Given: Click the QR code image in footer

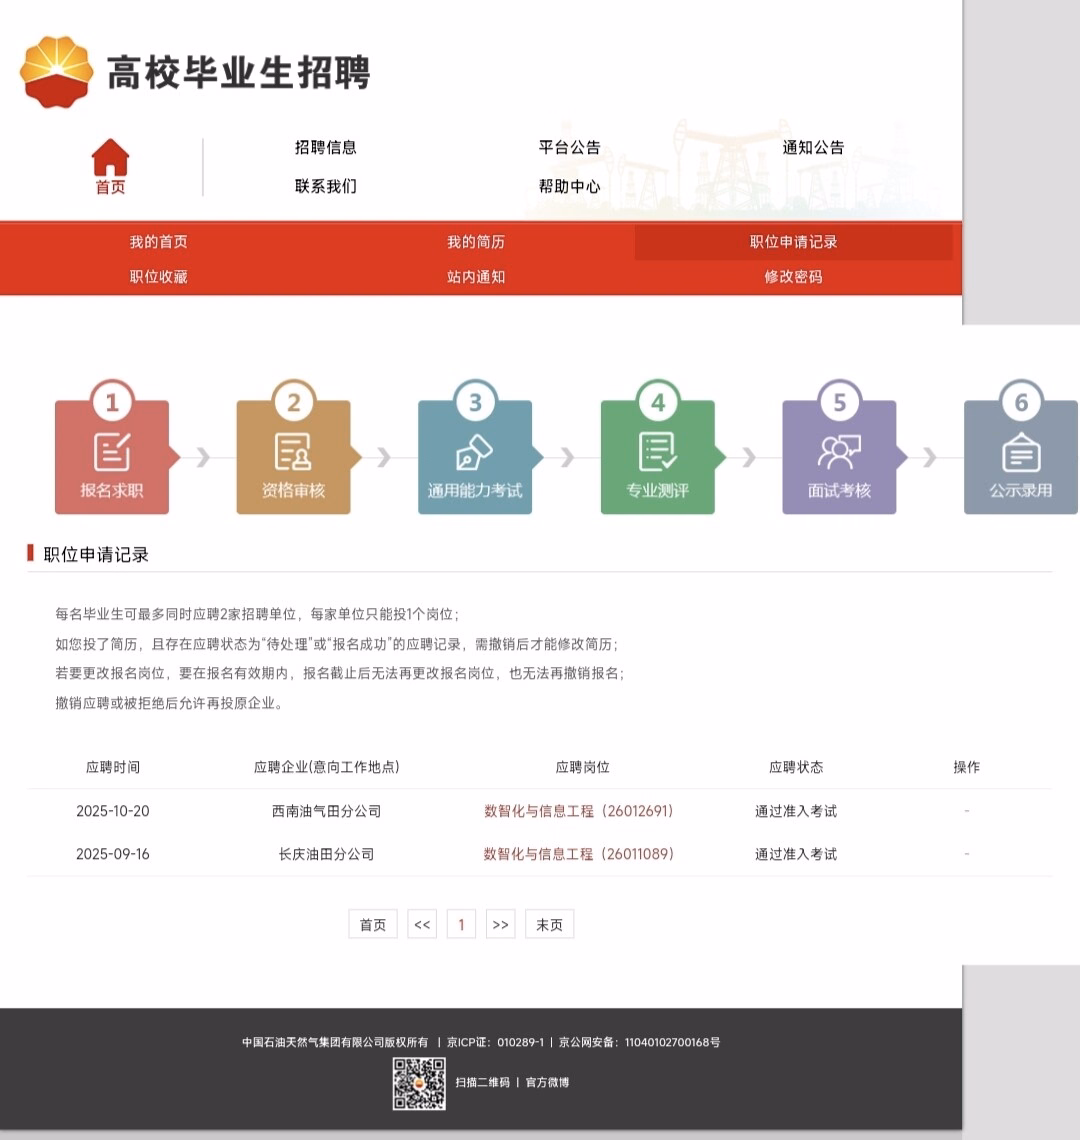Looking at the screenshot, I should click(x=419, y=1083).
